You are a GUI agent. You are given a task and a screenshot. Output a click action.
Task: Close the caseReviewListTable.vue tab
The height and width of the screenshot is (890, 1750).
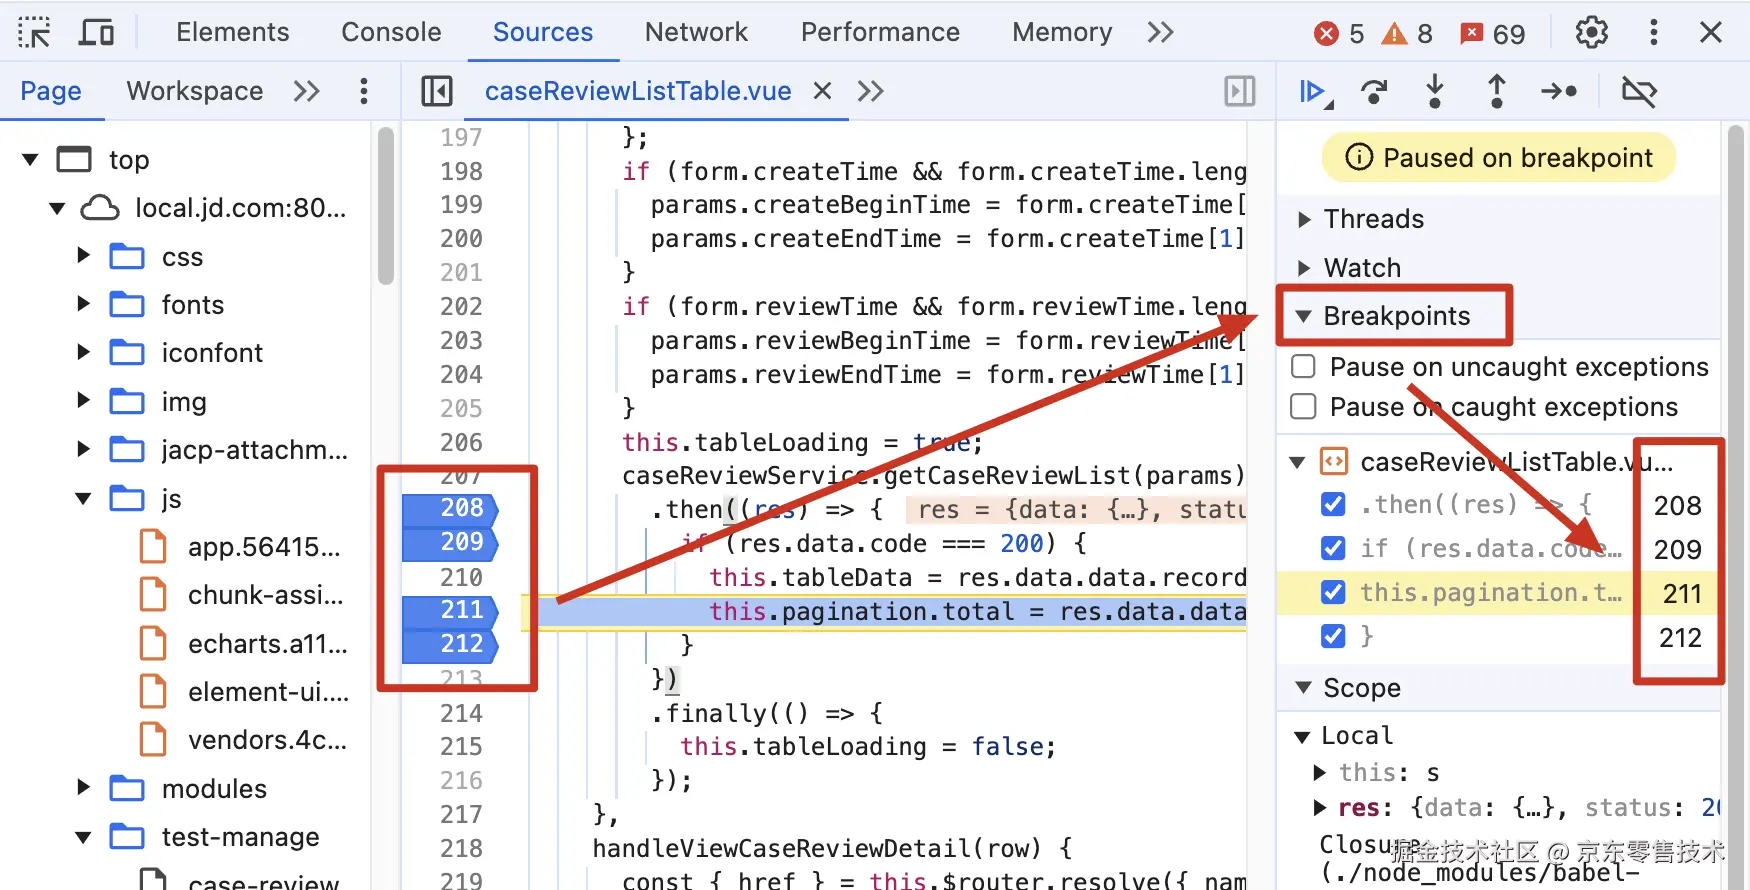click(822, 91)
